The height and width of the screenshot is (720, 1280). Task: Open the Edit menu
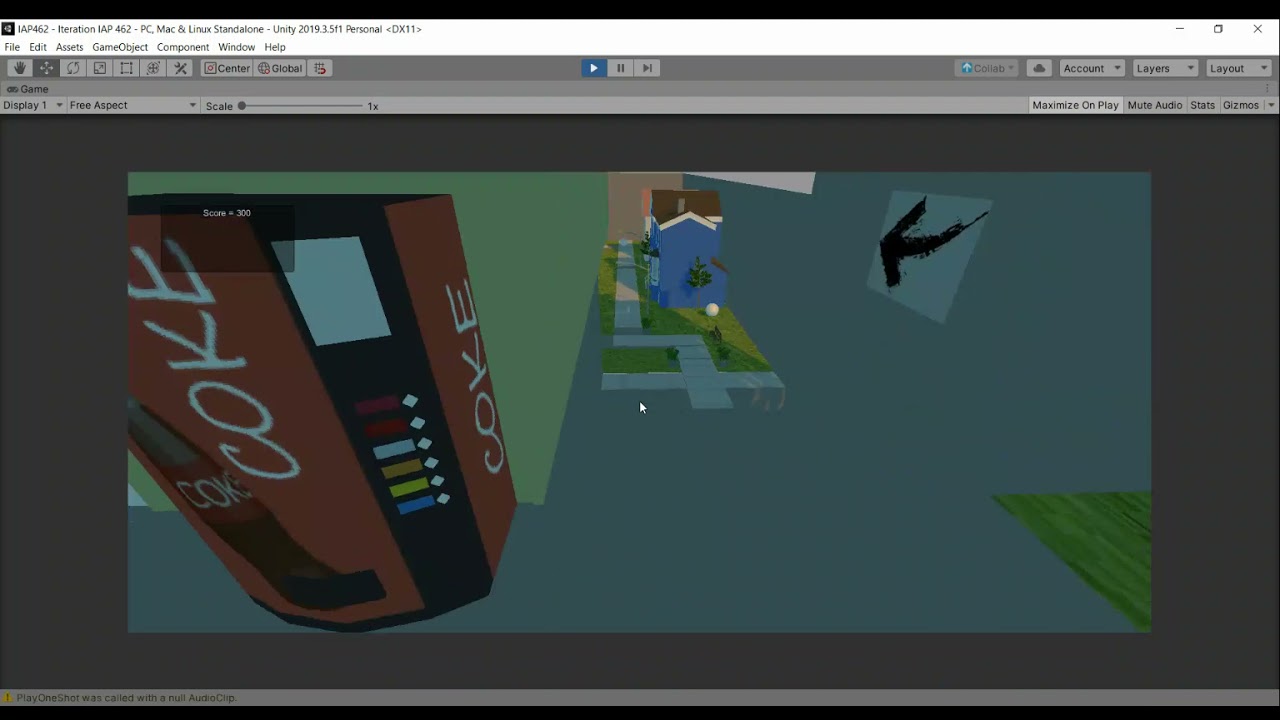[38, 47]
